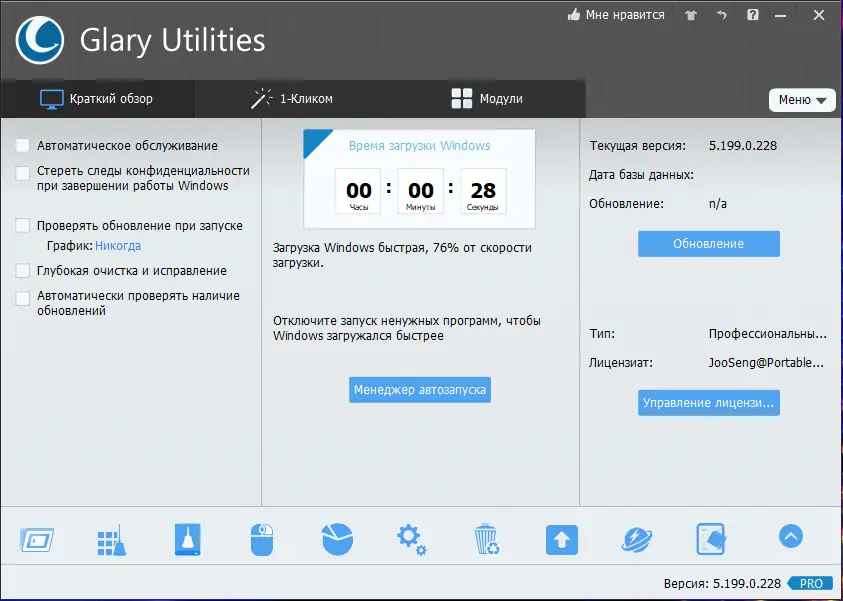843x601 pixels.
Task: Open Менеджер автозапуска
Action: [419, 390]
